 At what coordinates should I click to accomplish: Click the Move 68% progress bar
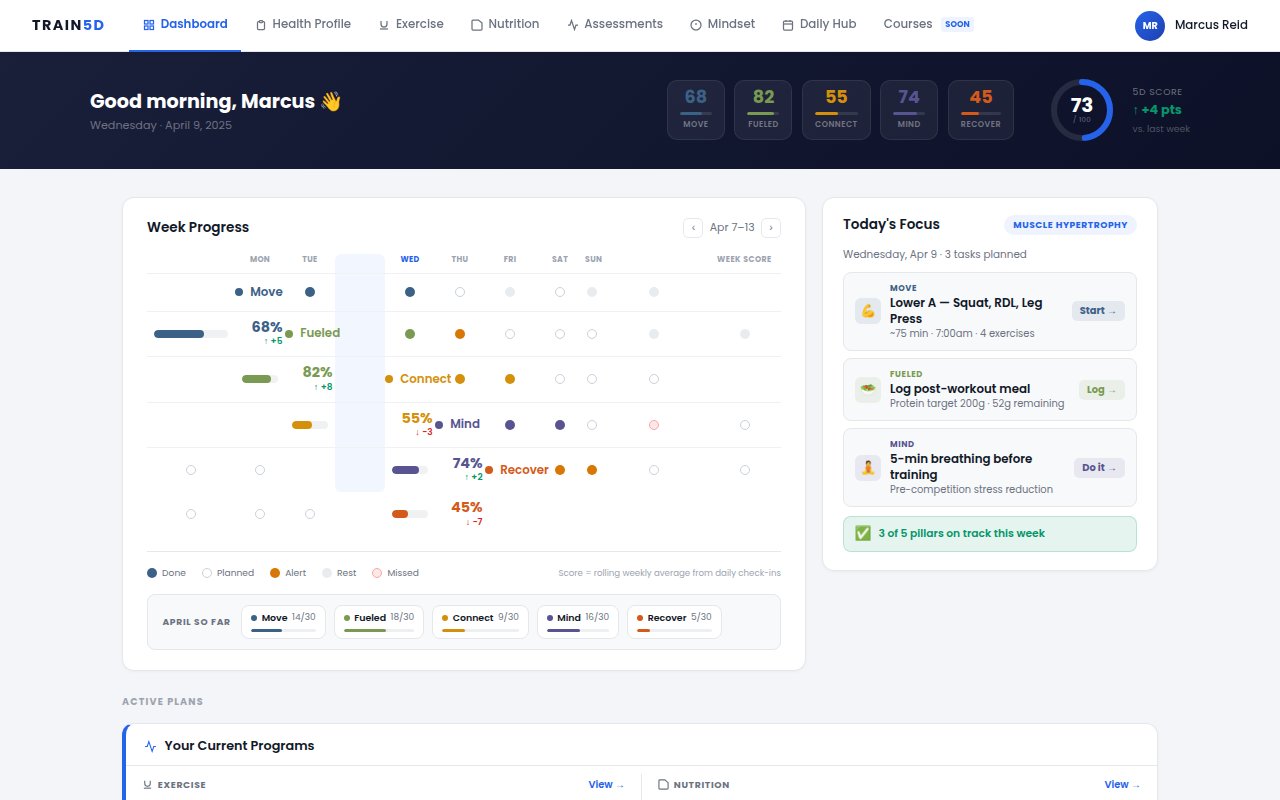[x=190, y=334]
